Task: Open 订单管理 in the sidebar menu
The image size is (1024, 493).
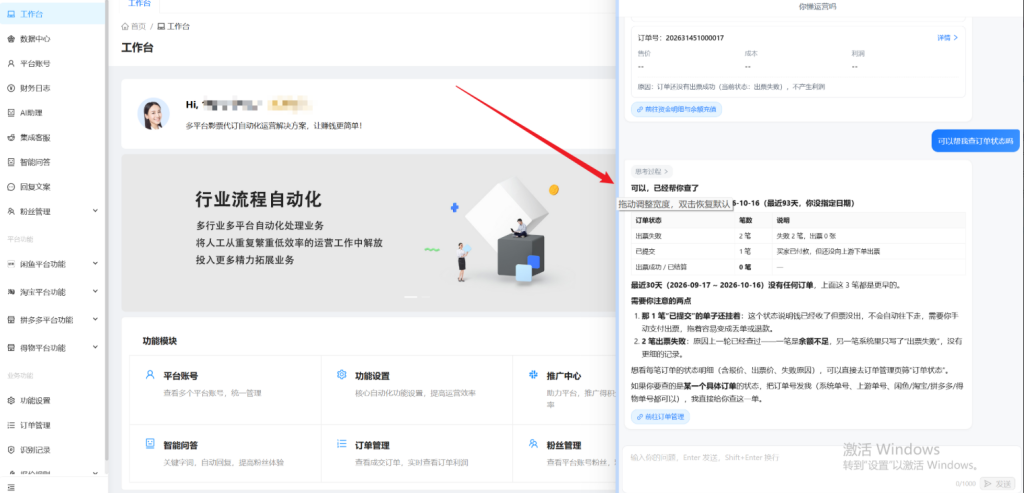Action: [35, 426]
